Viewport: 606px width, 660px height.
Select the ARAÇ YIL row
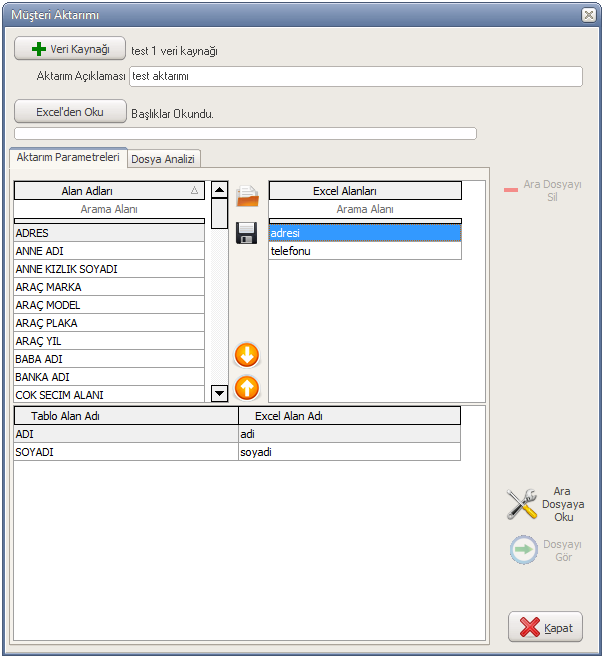tap(109, 341)
